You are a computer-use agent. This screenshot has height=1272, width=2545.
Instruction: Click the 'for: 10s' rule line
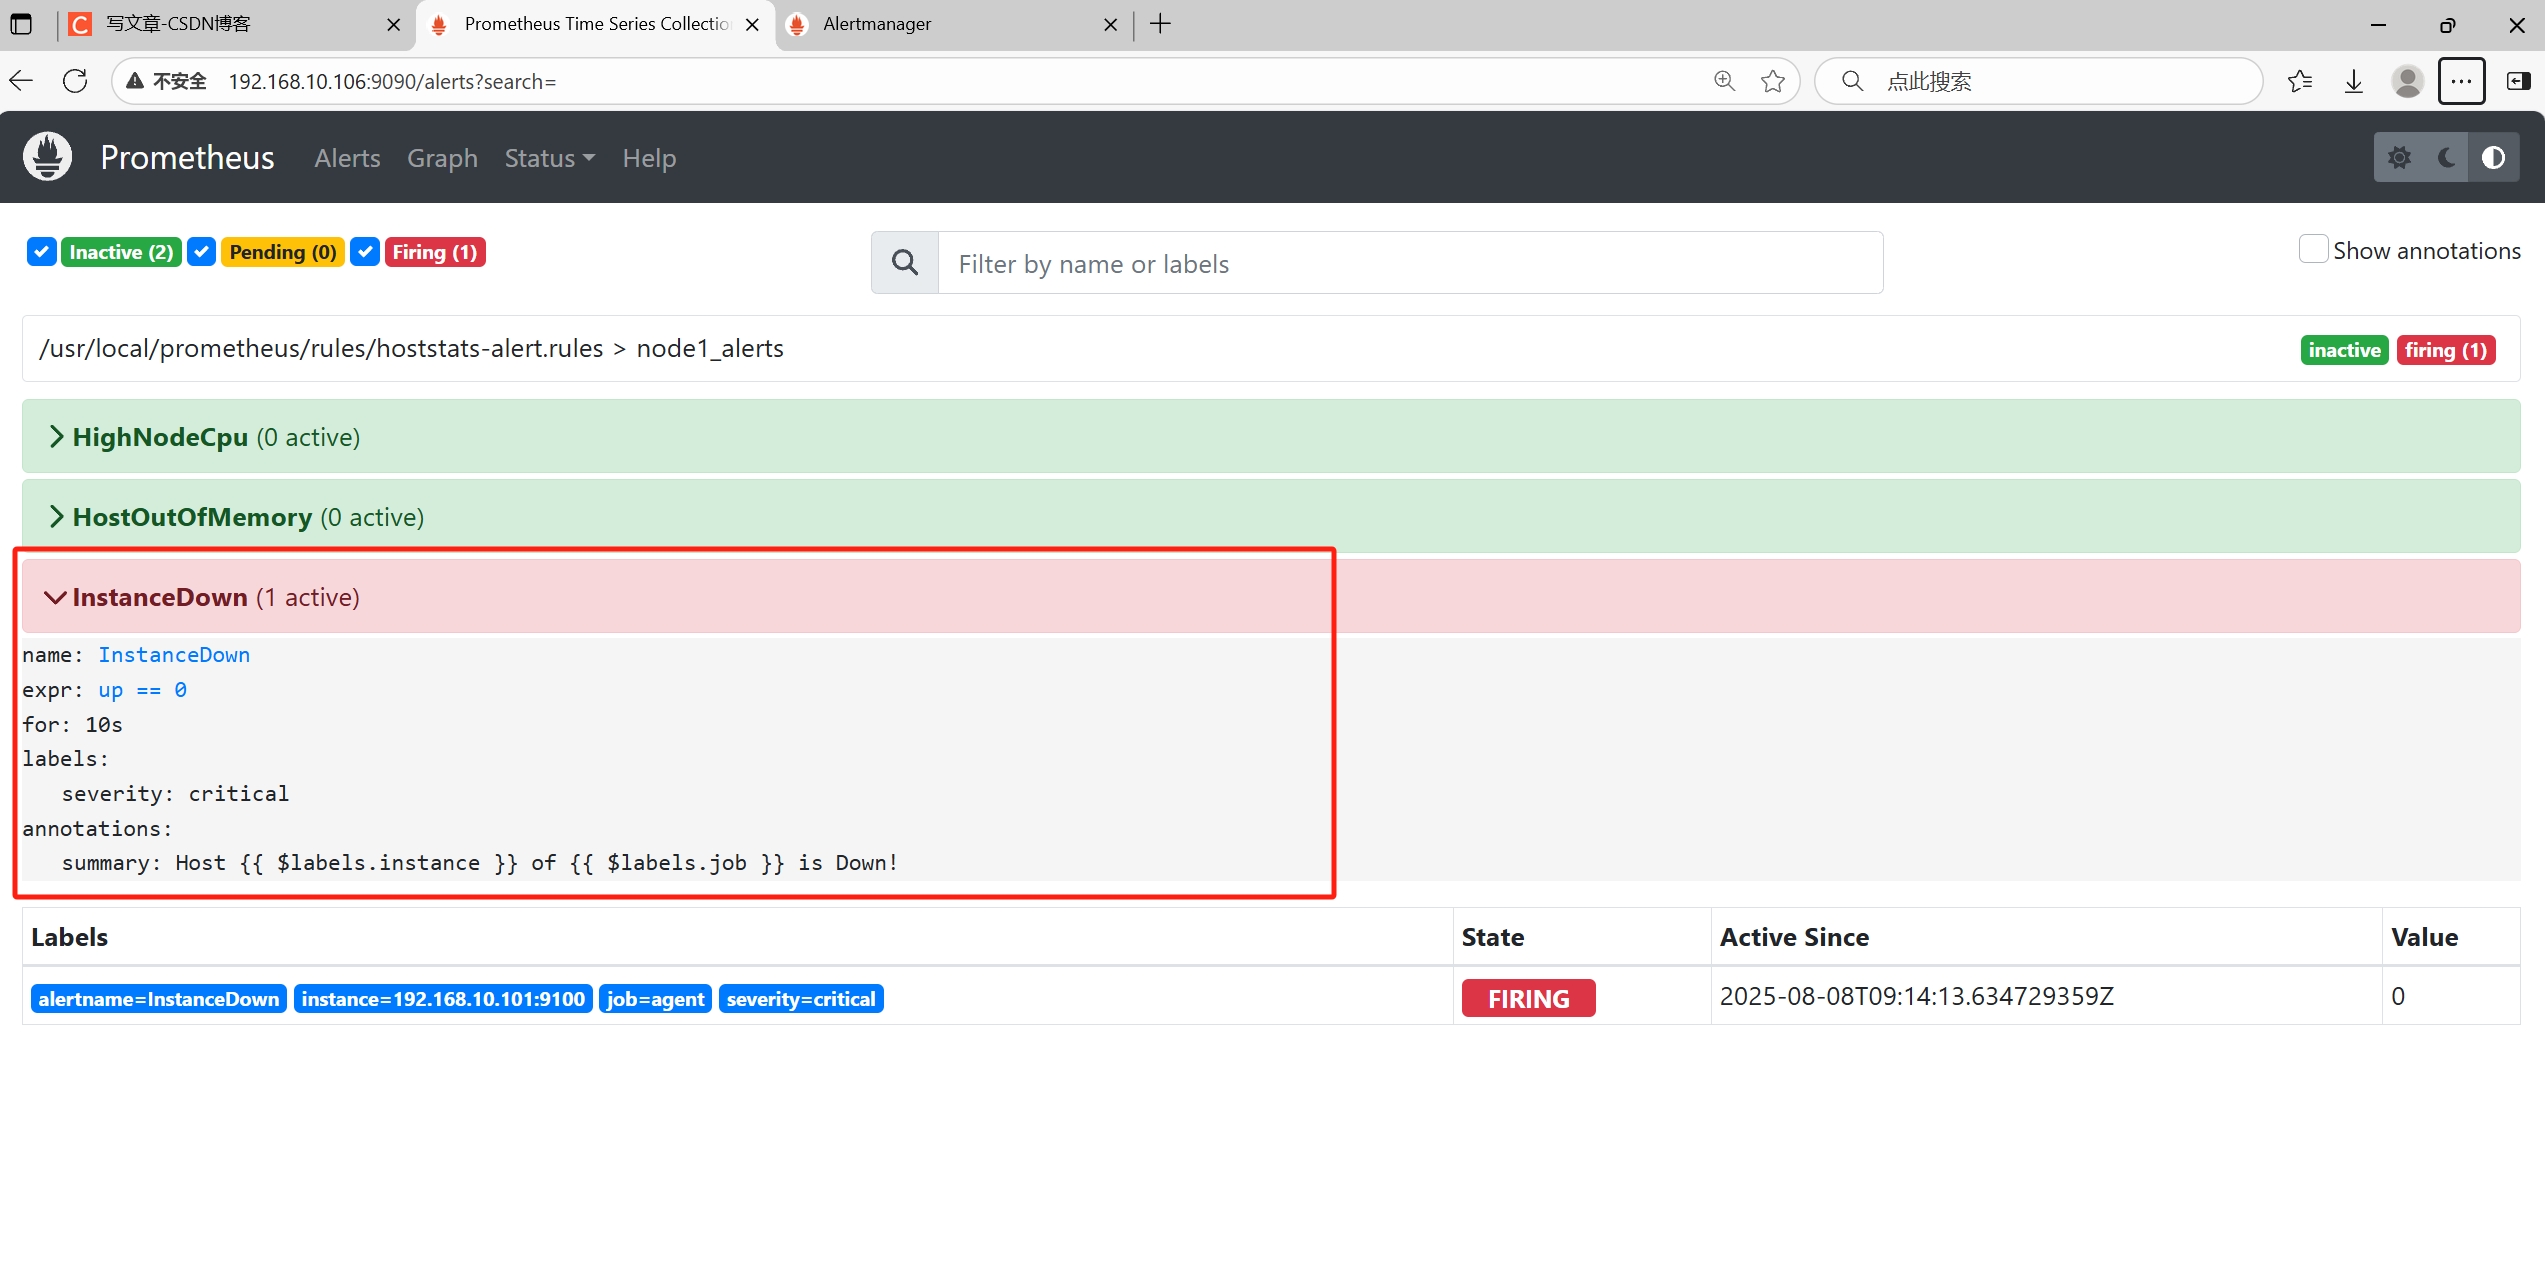pos(72,724)
